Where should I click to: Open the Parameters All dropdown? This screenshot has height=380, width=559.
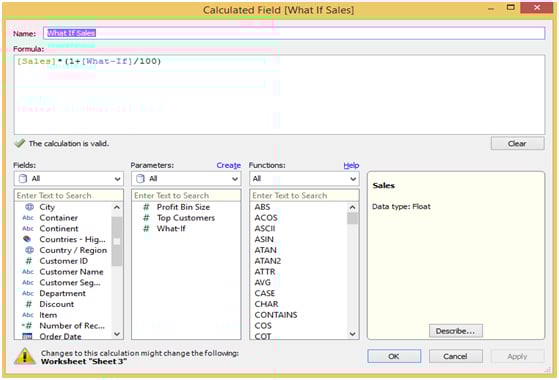[x=186, y=179]
